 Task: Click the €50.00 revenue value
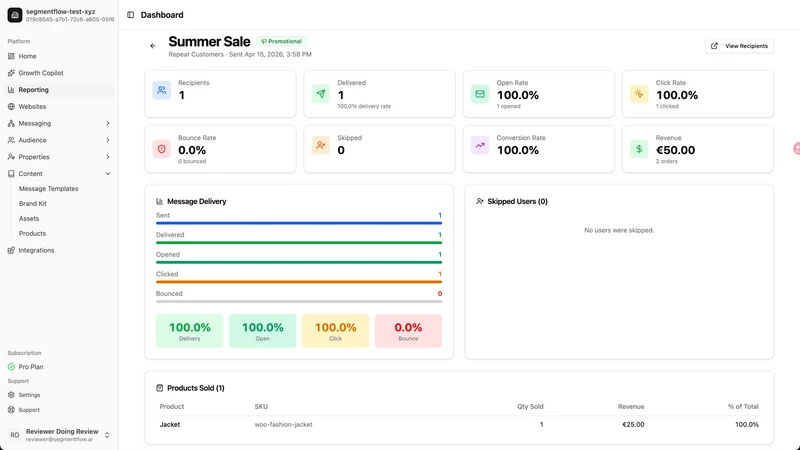coord(675,150)
